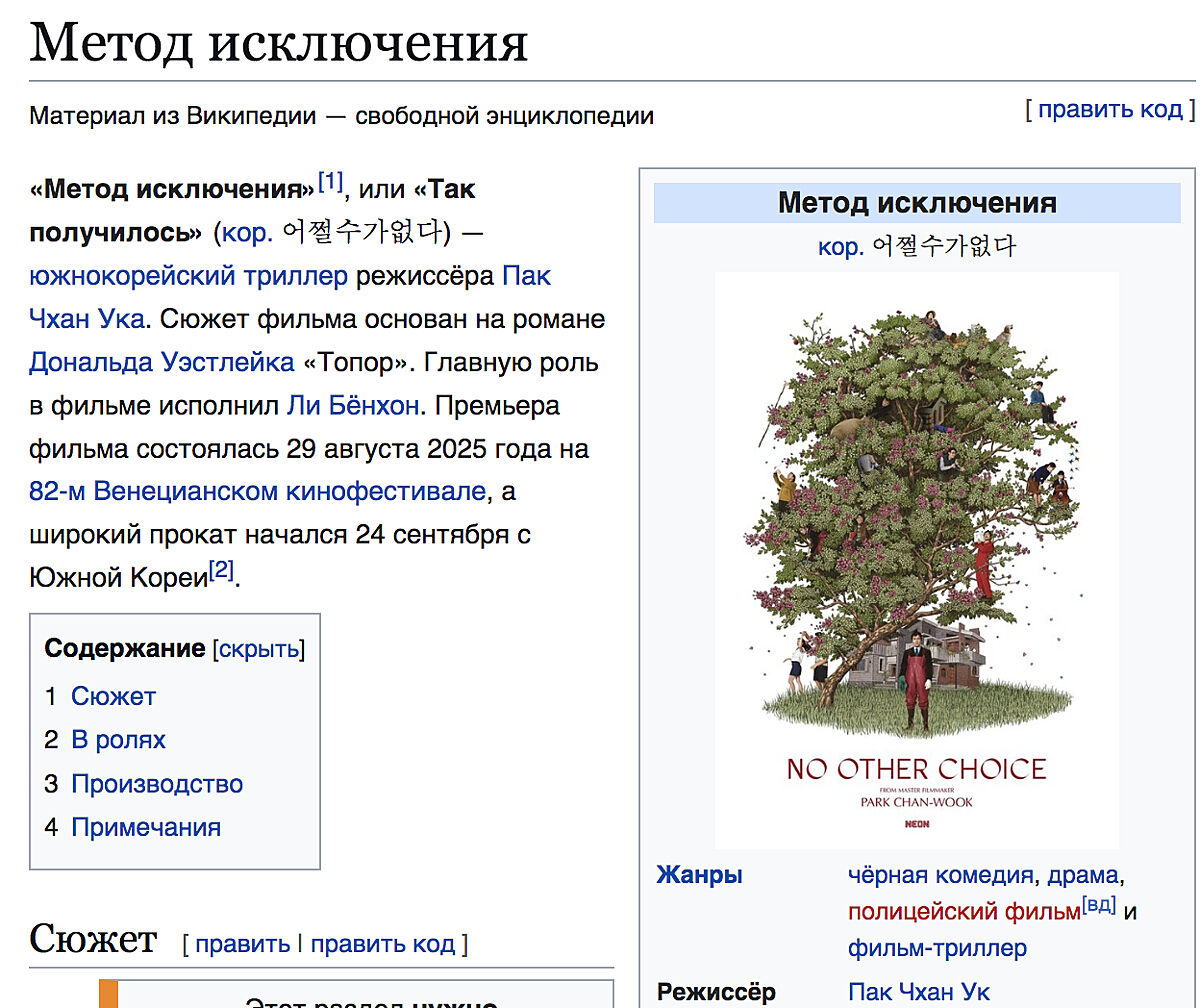The image size is (1200, 1008).
Task: Hide the contents box via «скрыть»
Action: coord(259,649)
